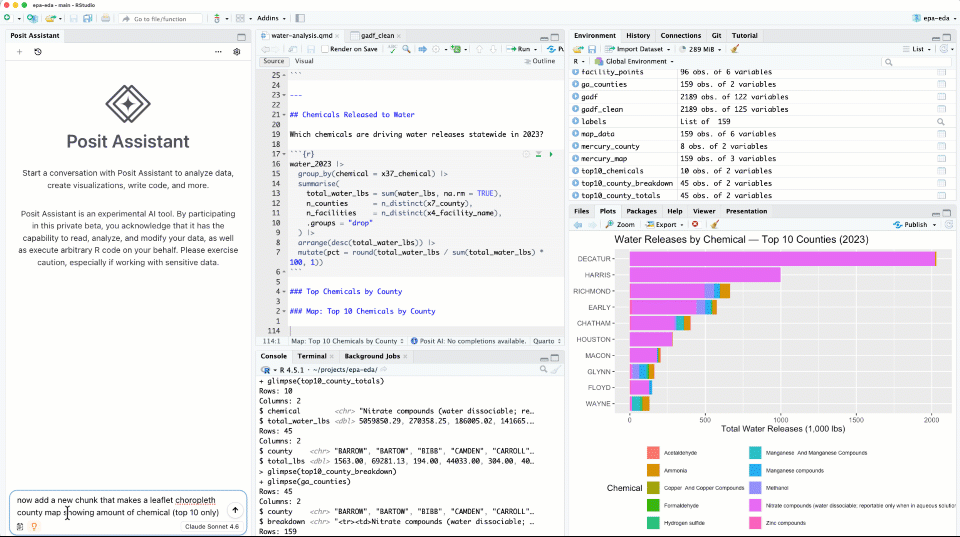Open the Quarto file type dropdown in status bar
The image size is (960, 537).
(547, 342)
